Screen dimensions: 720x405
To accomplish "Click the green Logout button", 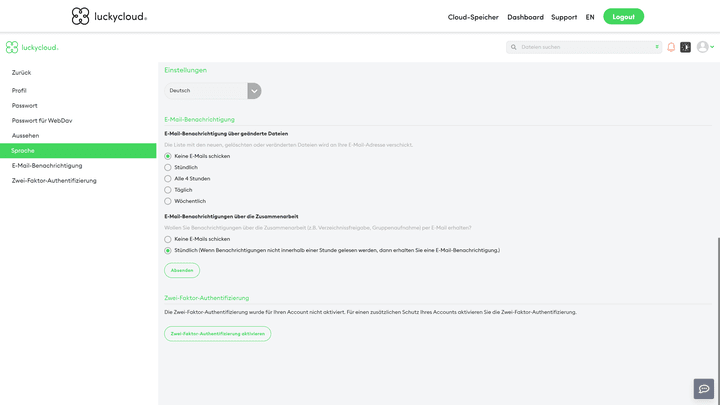I will [623, 17].
